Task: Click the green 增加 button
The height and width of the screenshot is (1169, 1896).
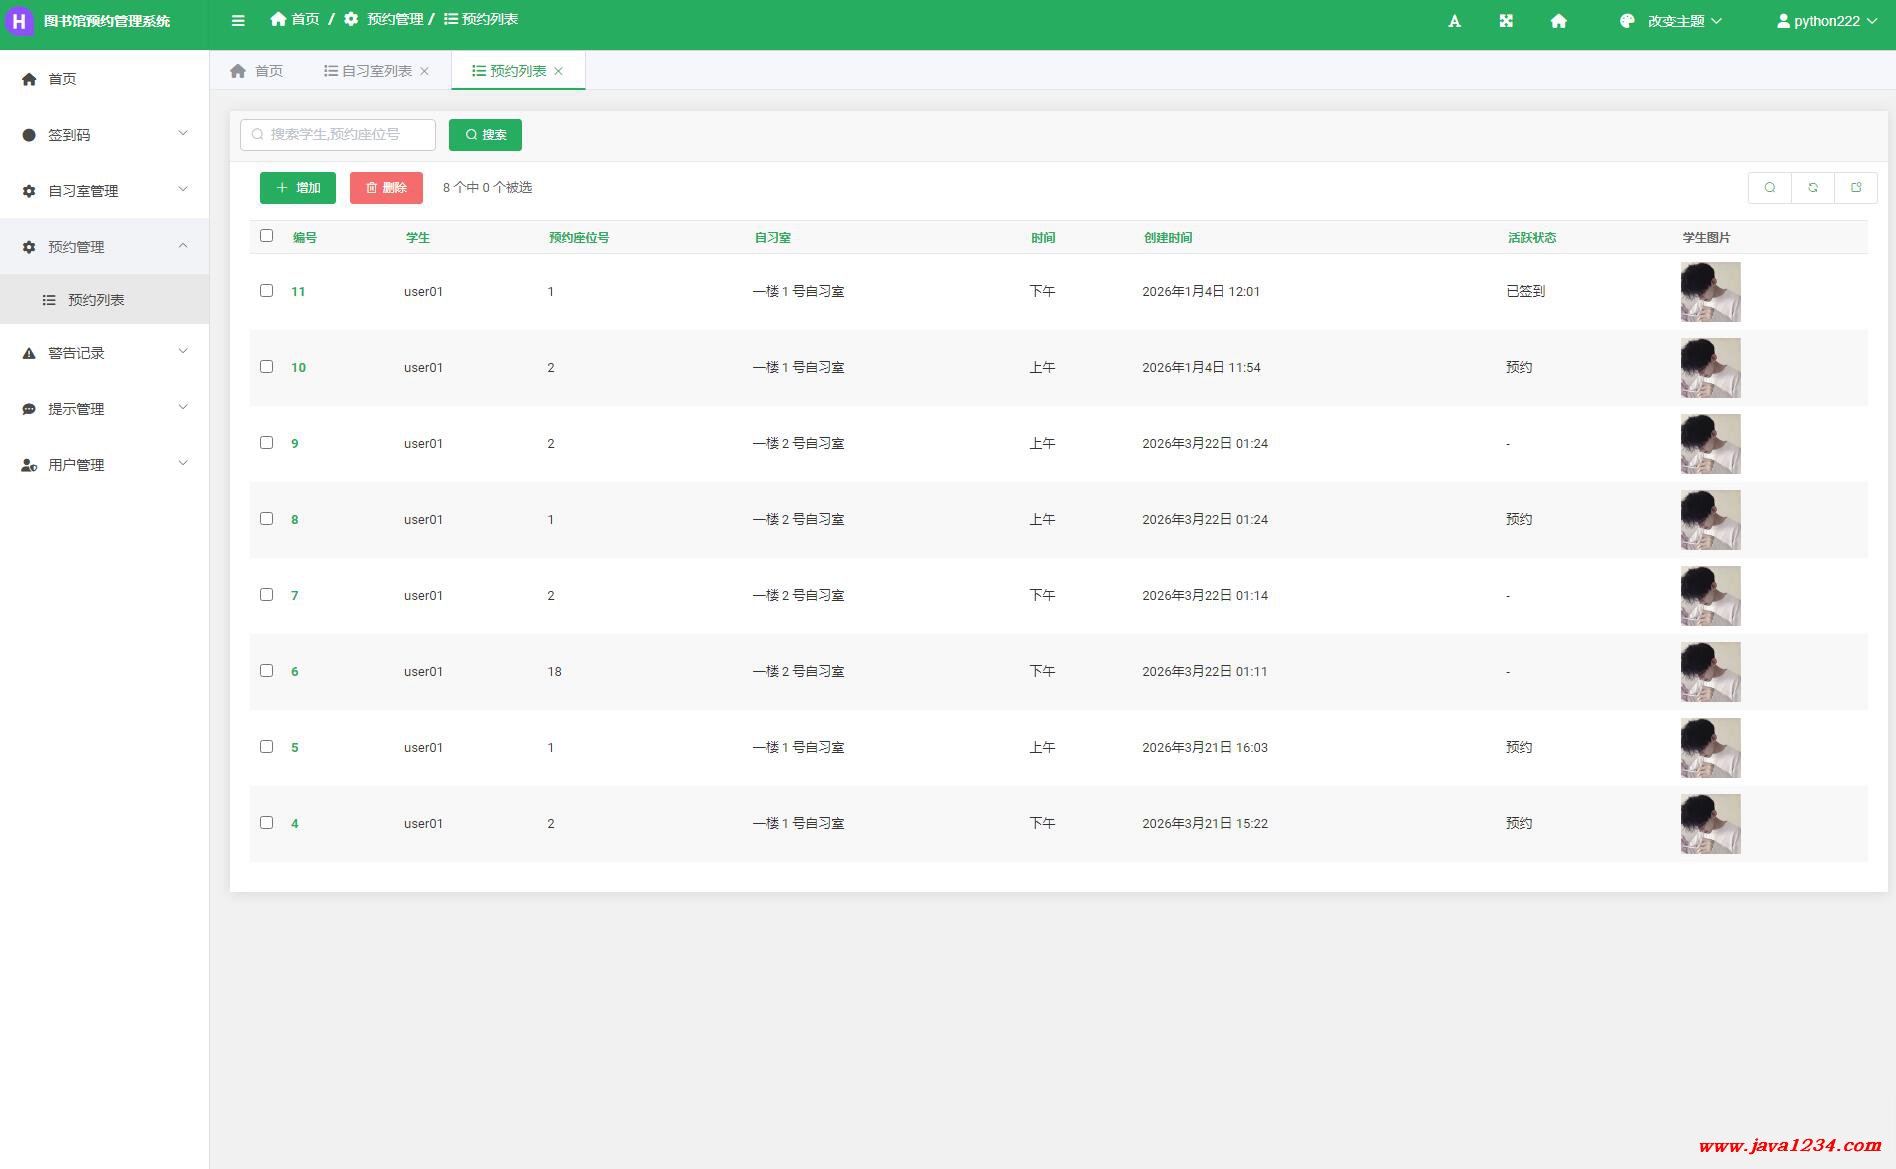Action: coord(298,188)
